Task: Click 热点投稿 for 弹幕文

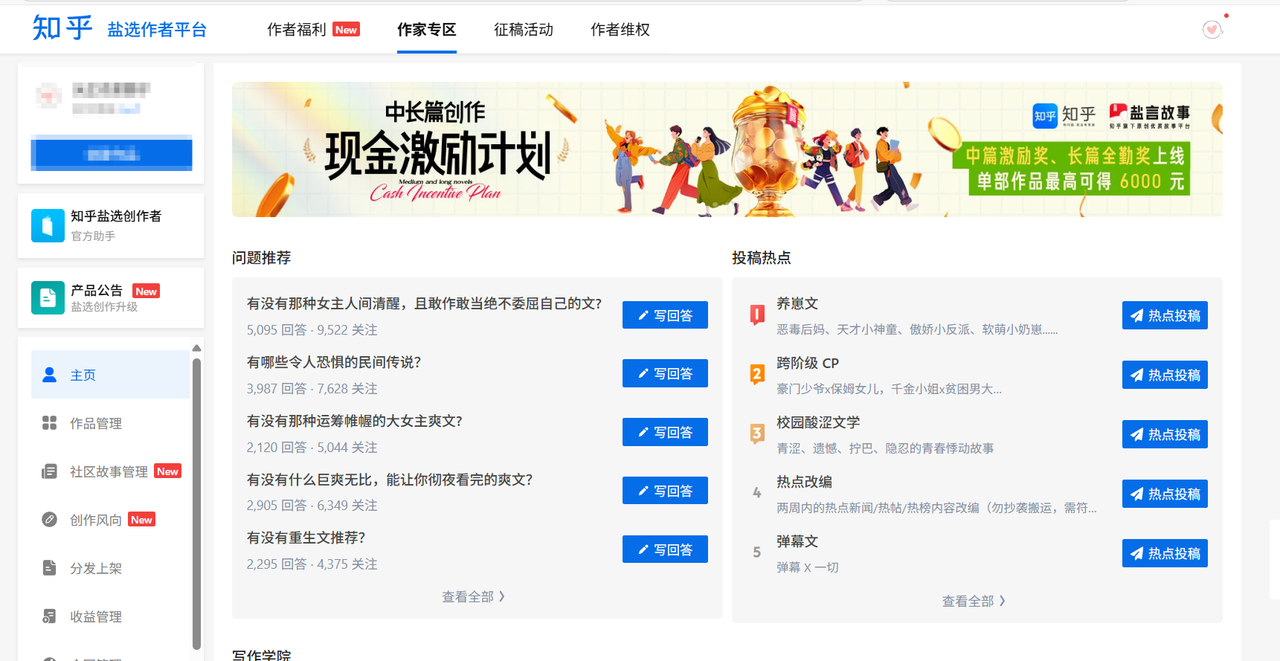Action: coord(1165,553)
